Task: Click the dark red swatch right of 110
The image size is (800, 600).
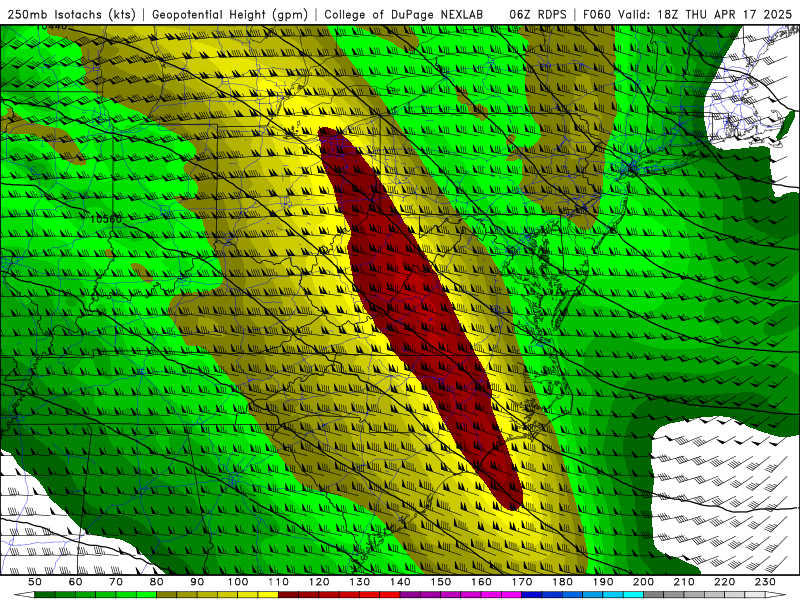Action: (x=289, y=595)
